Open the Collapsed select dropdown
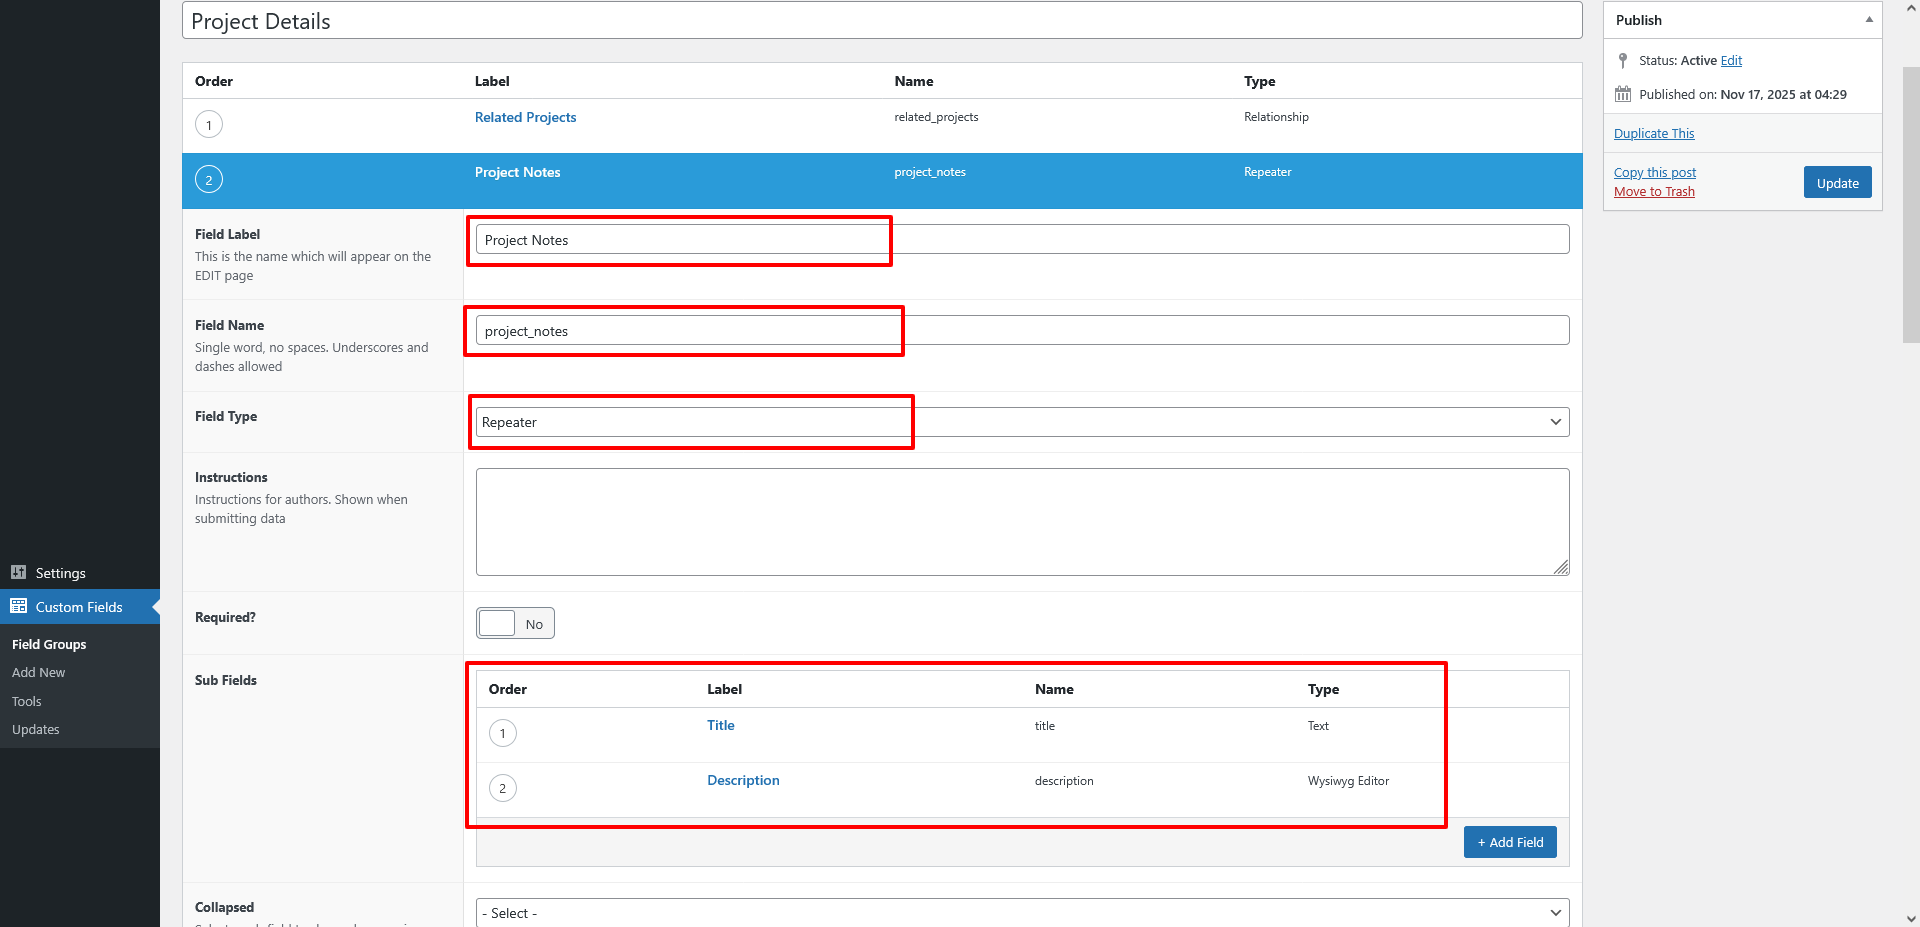 tap(1022, 912)
